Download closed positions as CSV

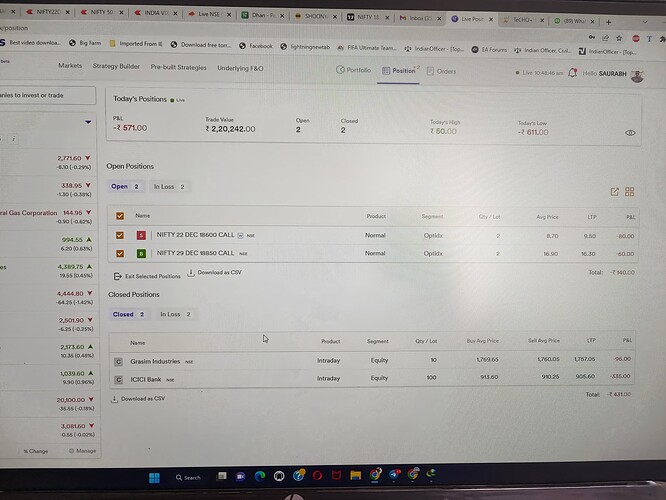138,398
